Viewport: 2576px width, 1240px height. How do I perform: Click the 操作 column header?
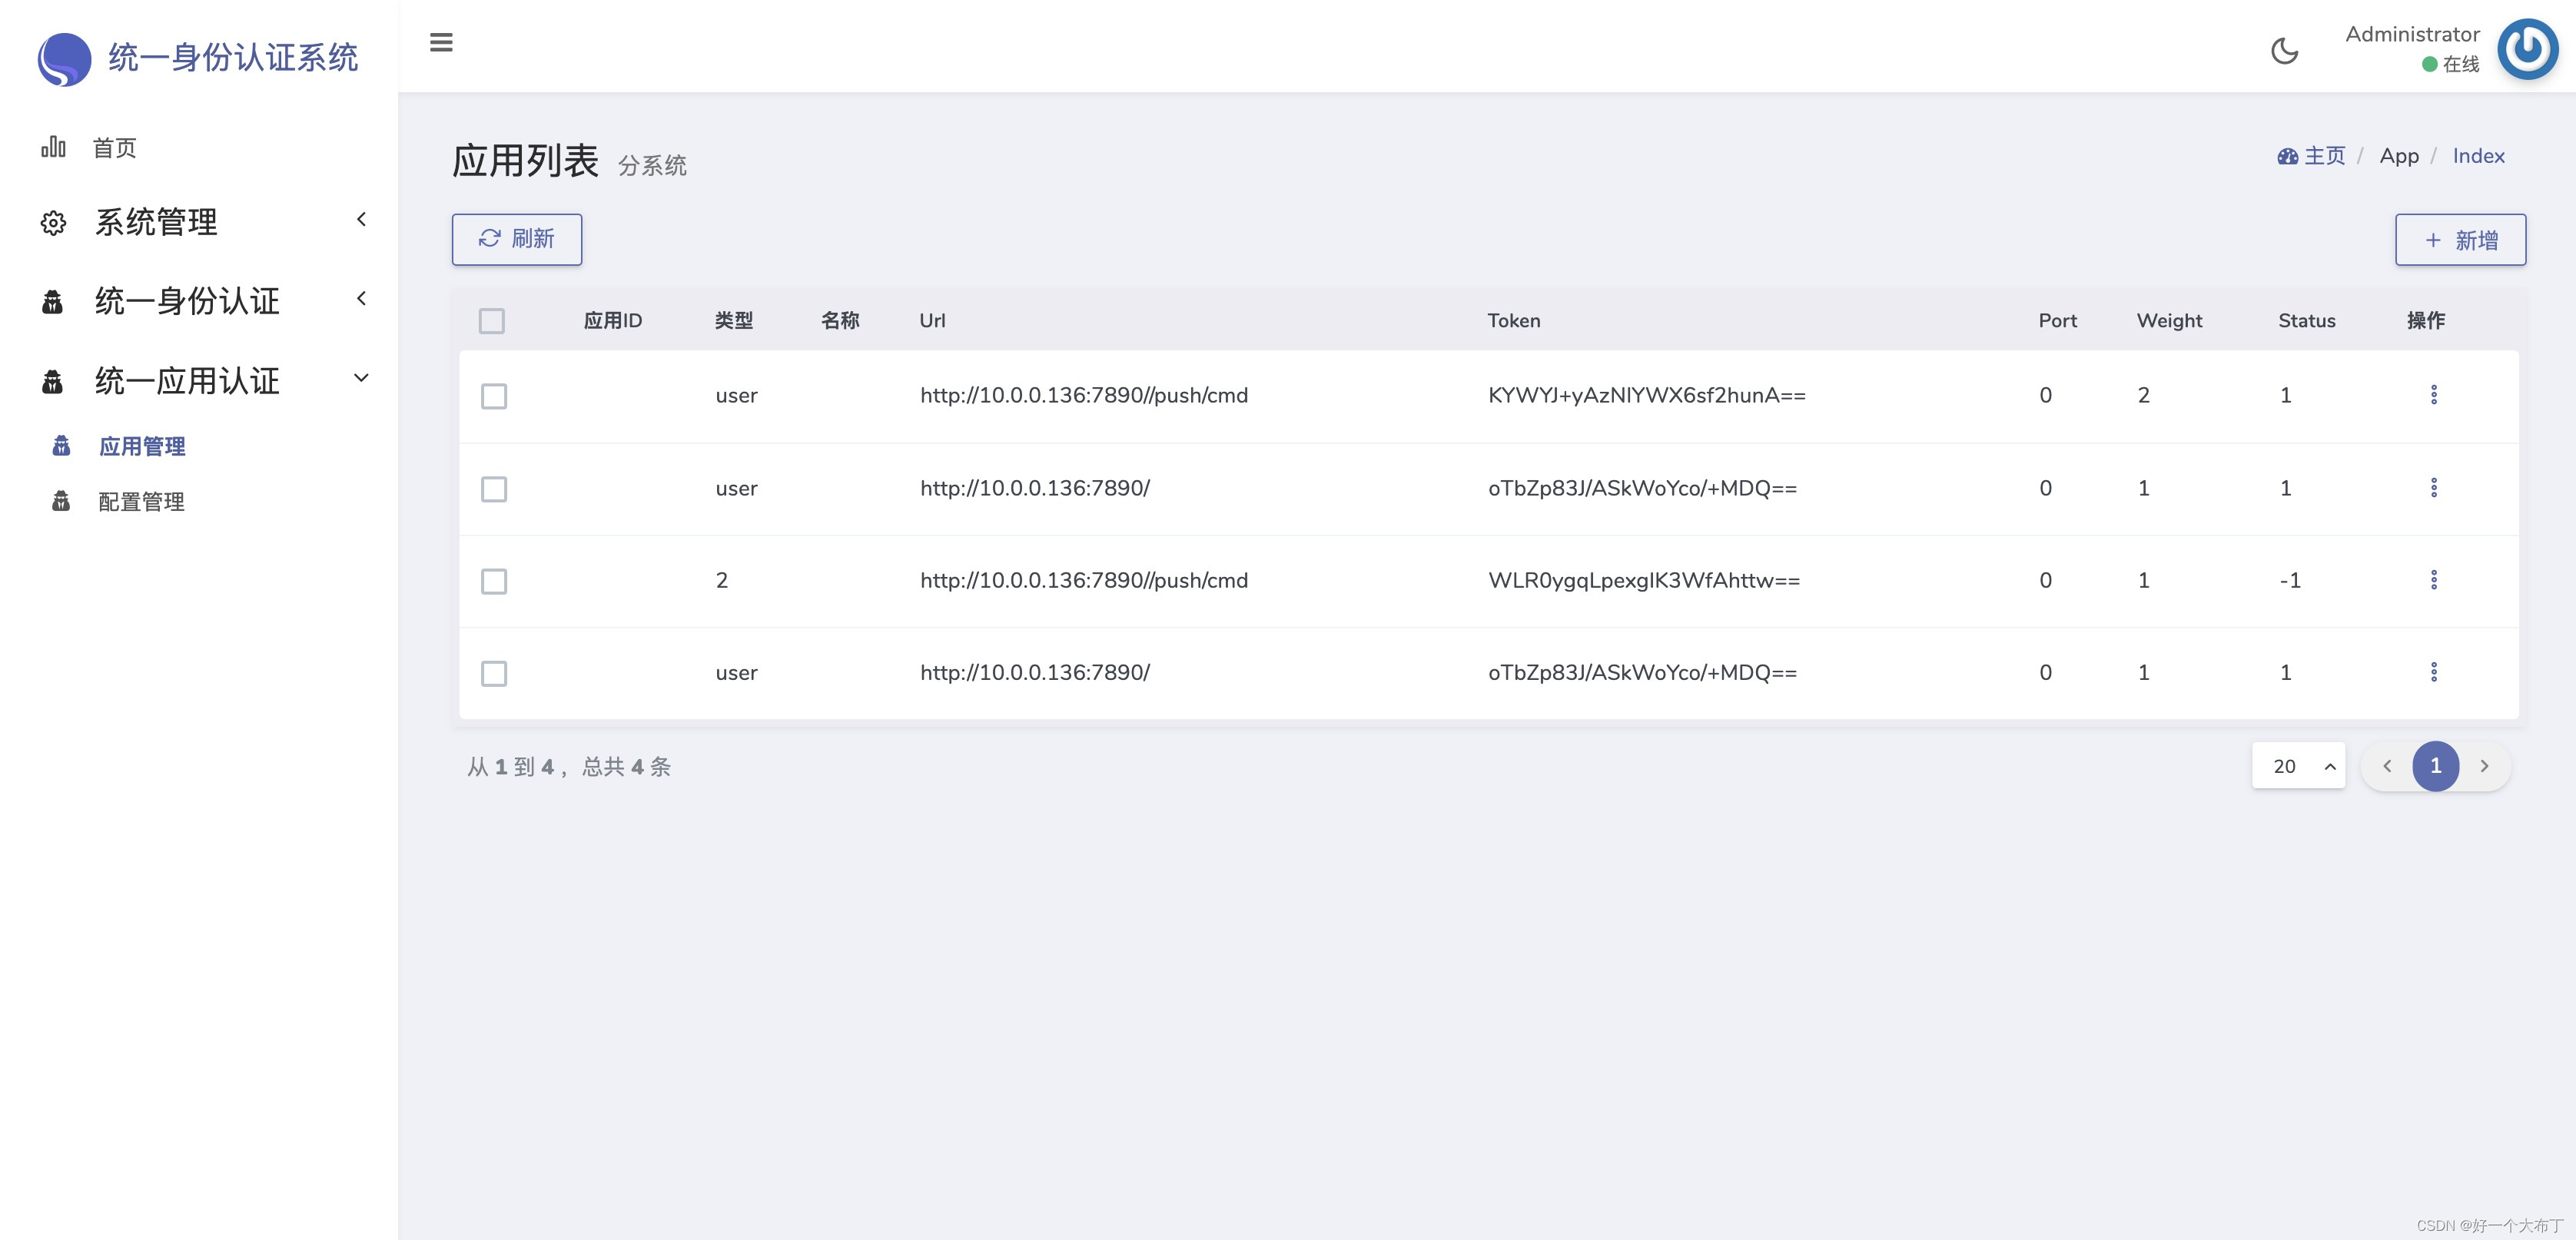pyautogui.click(x=2426, y=320)
